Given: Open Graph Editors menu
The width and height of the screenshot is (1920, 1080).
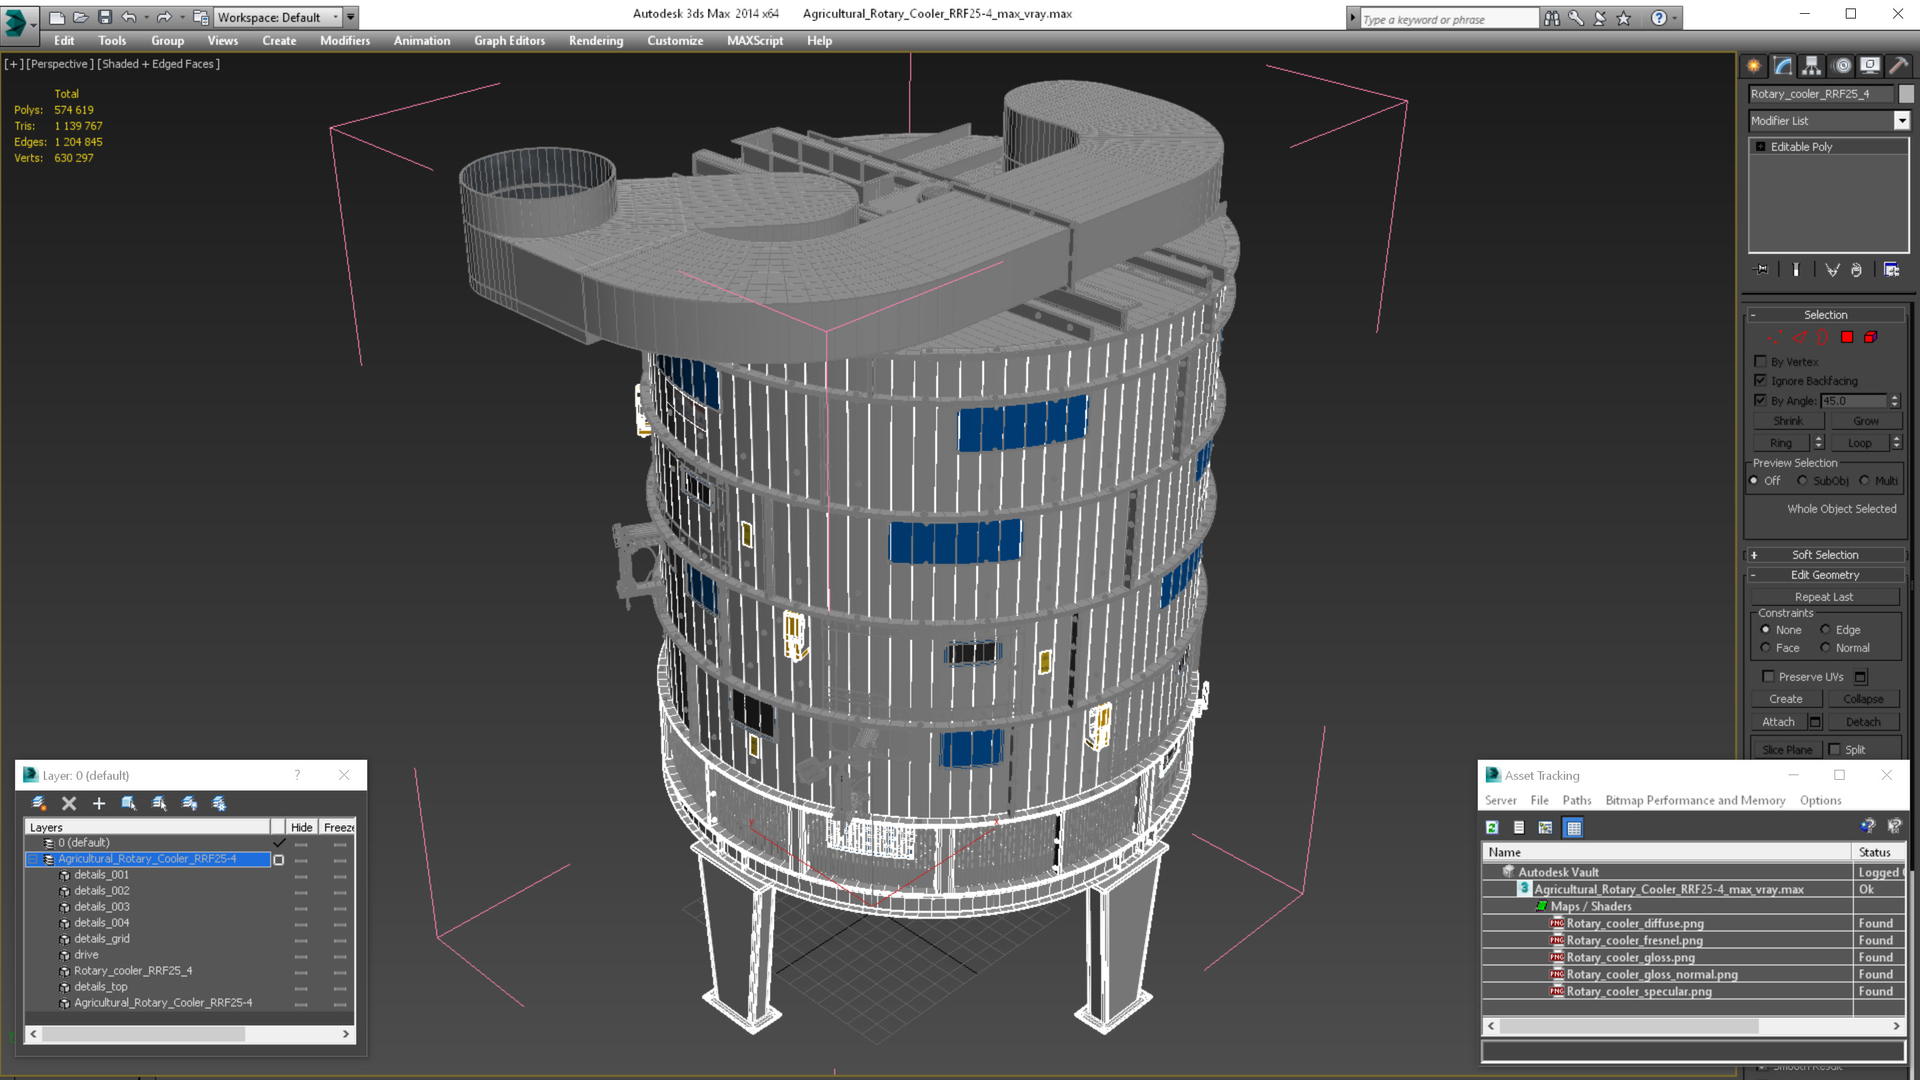Looking at the screenshot, I should [509, 41].
